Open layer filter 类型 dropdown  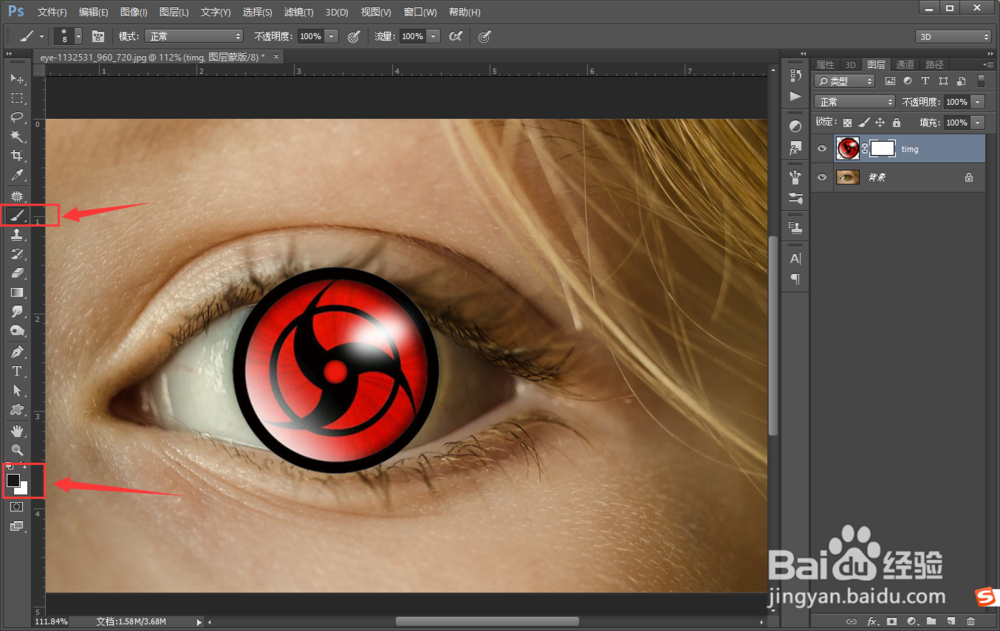844,81
